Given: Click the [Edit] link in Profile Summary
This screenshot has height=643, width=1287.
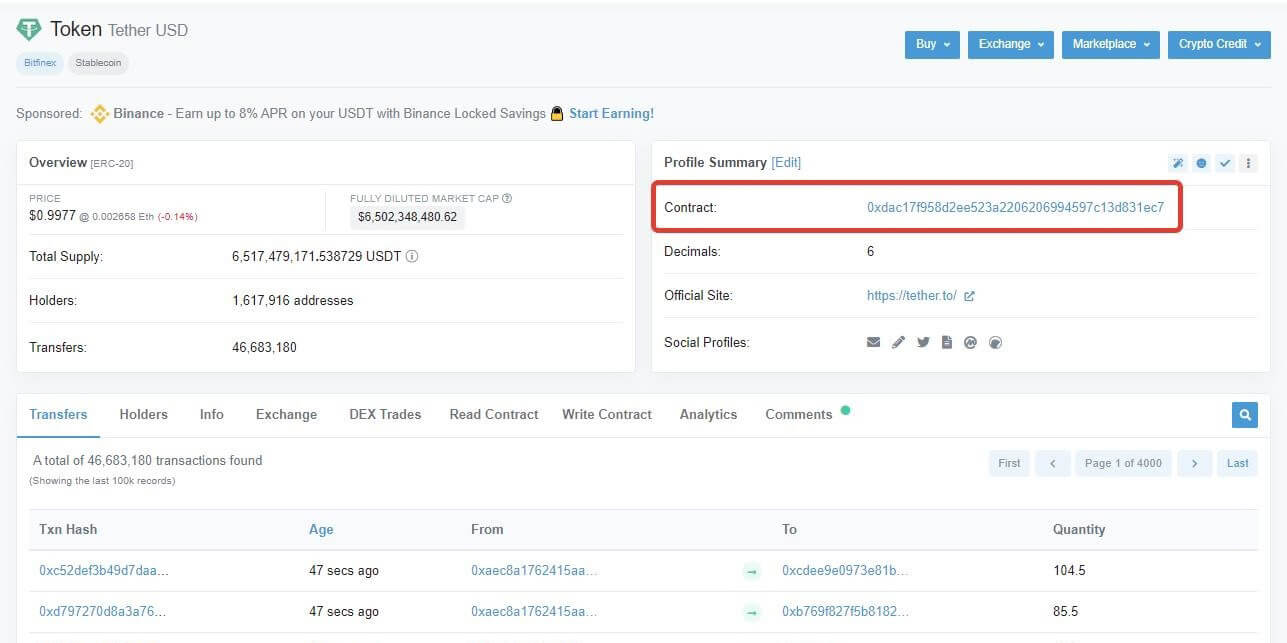Looking at the screenshot, I should 786,162.
